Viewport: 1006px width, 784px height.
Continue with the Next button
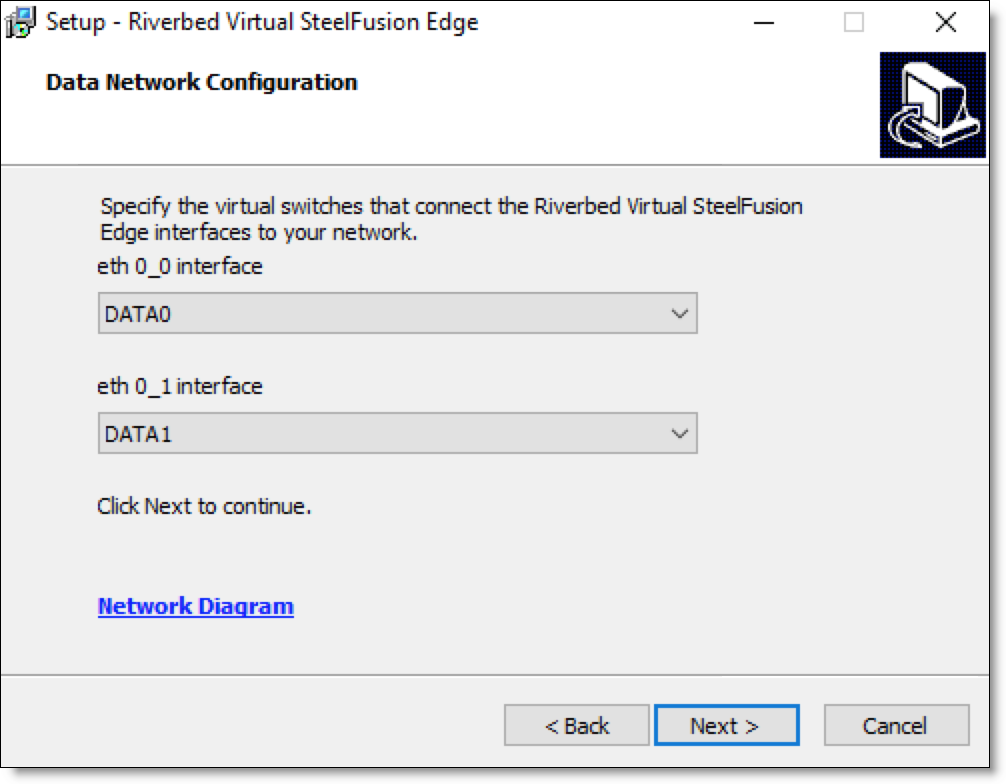tap(726, 726)
